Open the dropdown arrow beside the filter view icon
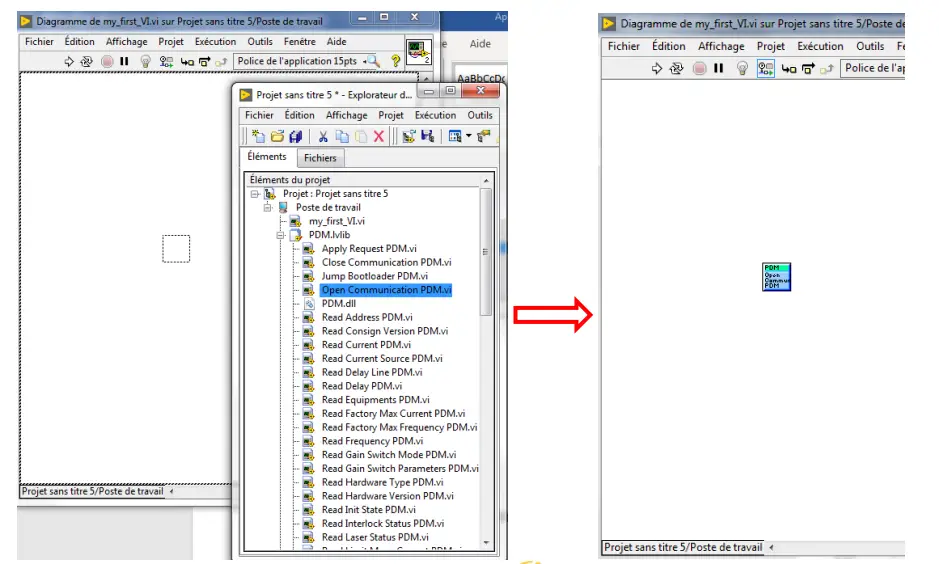This screenshot has width=939, height=564. [468, 137]
